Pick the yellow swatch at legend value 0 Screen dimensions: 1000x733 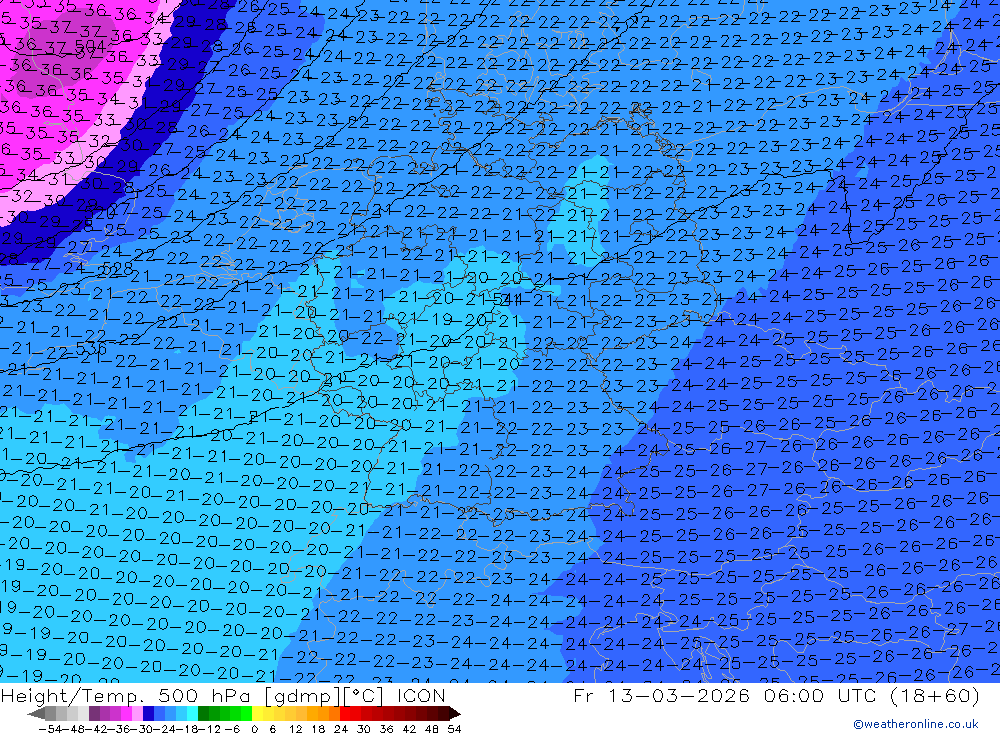tap(258, 713)
